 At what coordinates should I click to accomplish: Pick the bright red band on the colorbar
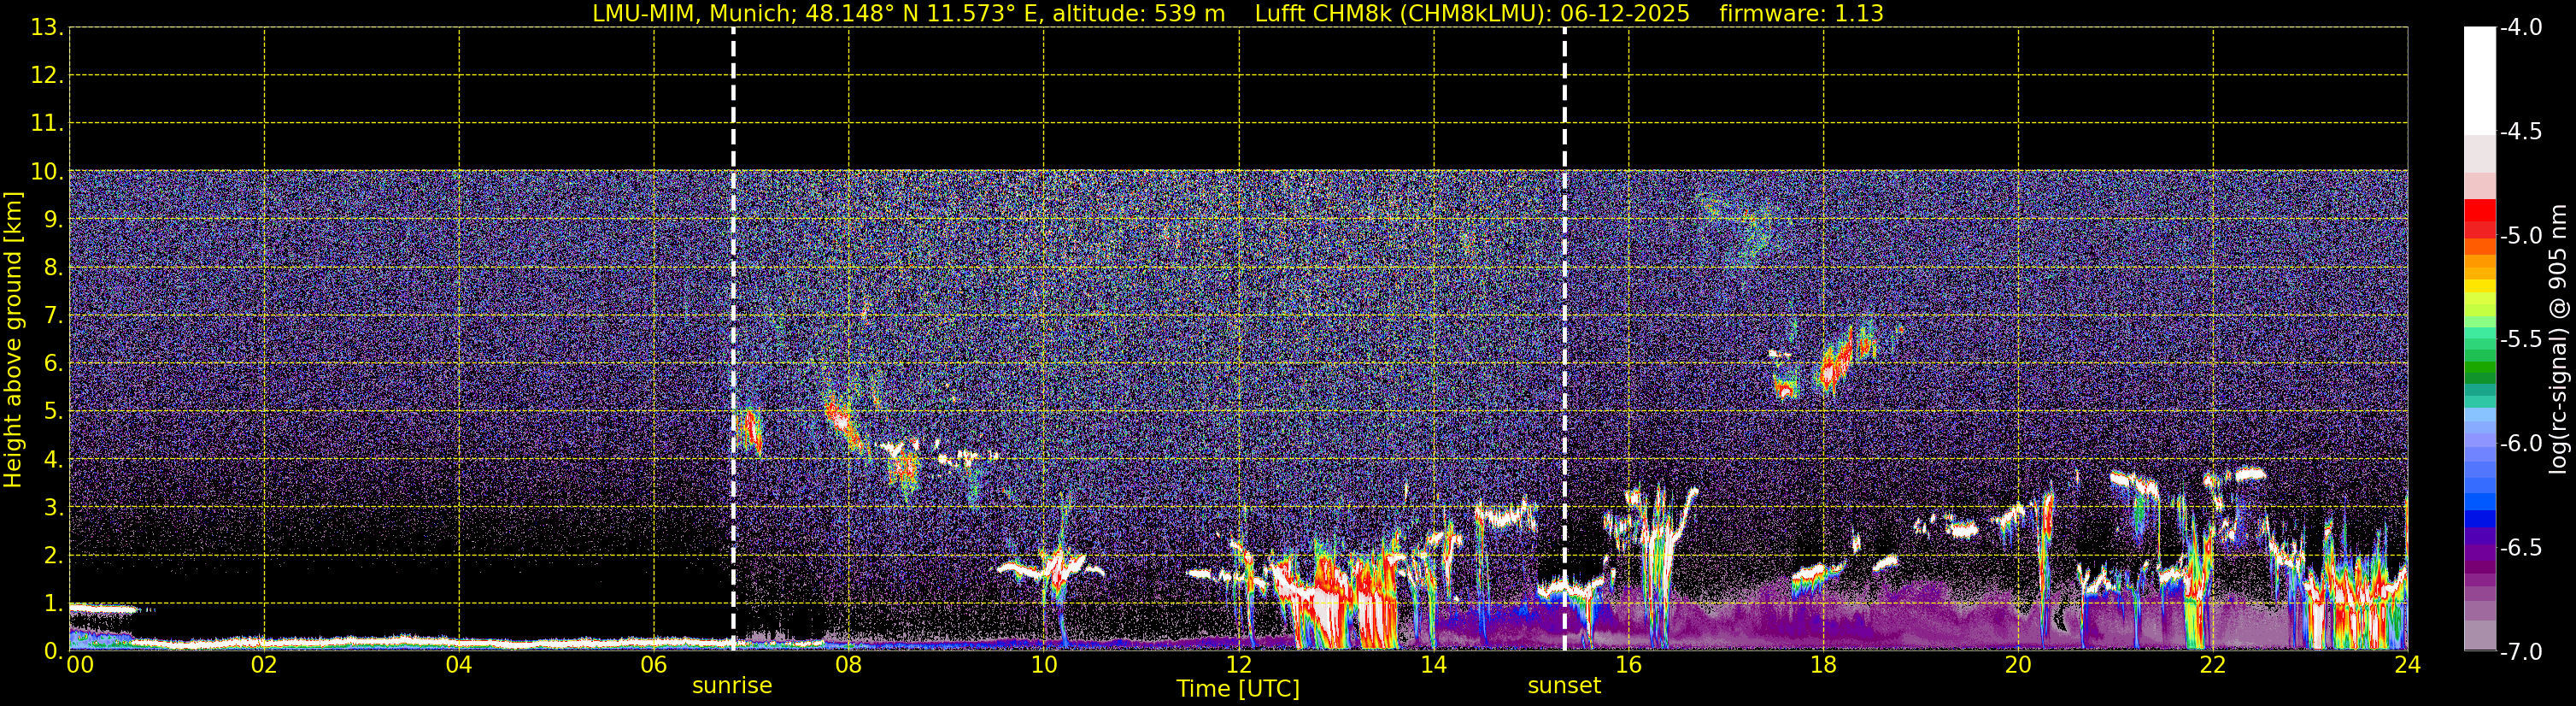[2479, 210]
